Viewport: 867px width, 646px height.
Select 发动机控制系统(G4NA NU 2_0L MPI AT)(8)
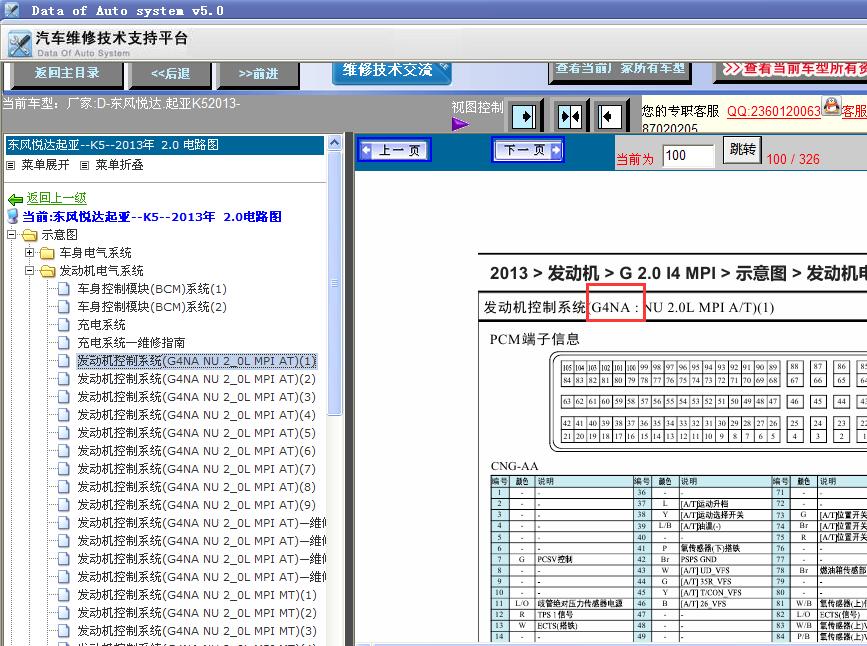tap(196, 487)
